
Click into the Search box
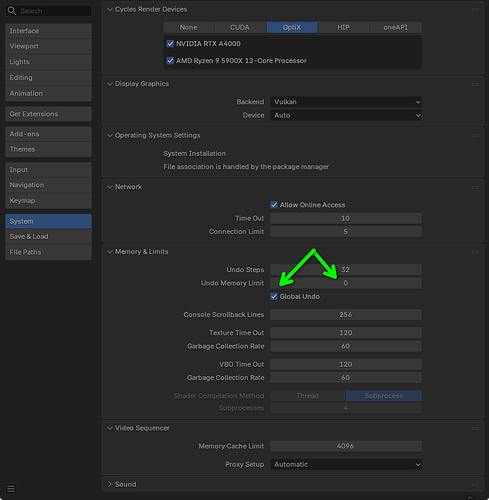48,11
